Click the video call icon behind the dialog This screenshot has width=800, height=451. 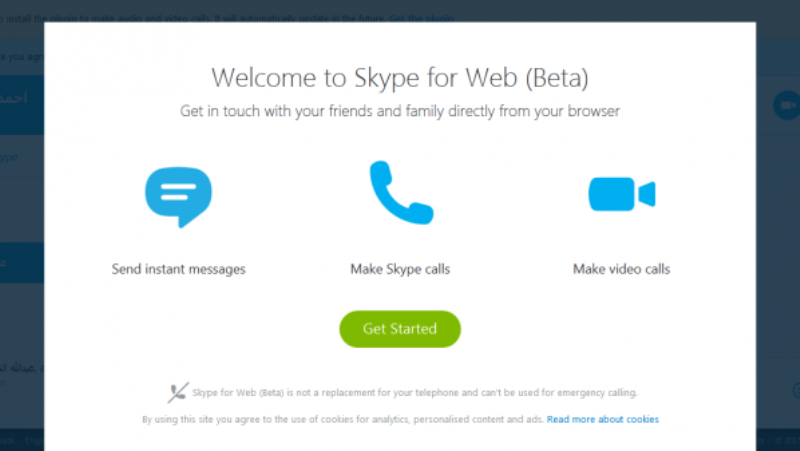pyautogui.click(x=786, y=105)
